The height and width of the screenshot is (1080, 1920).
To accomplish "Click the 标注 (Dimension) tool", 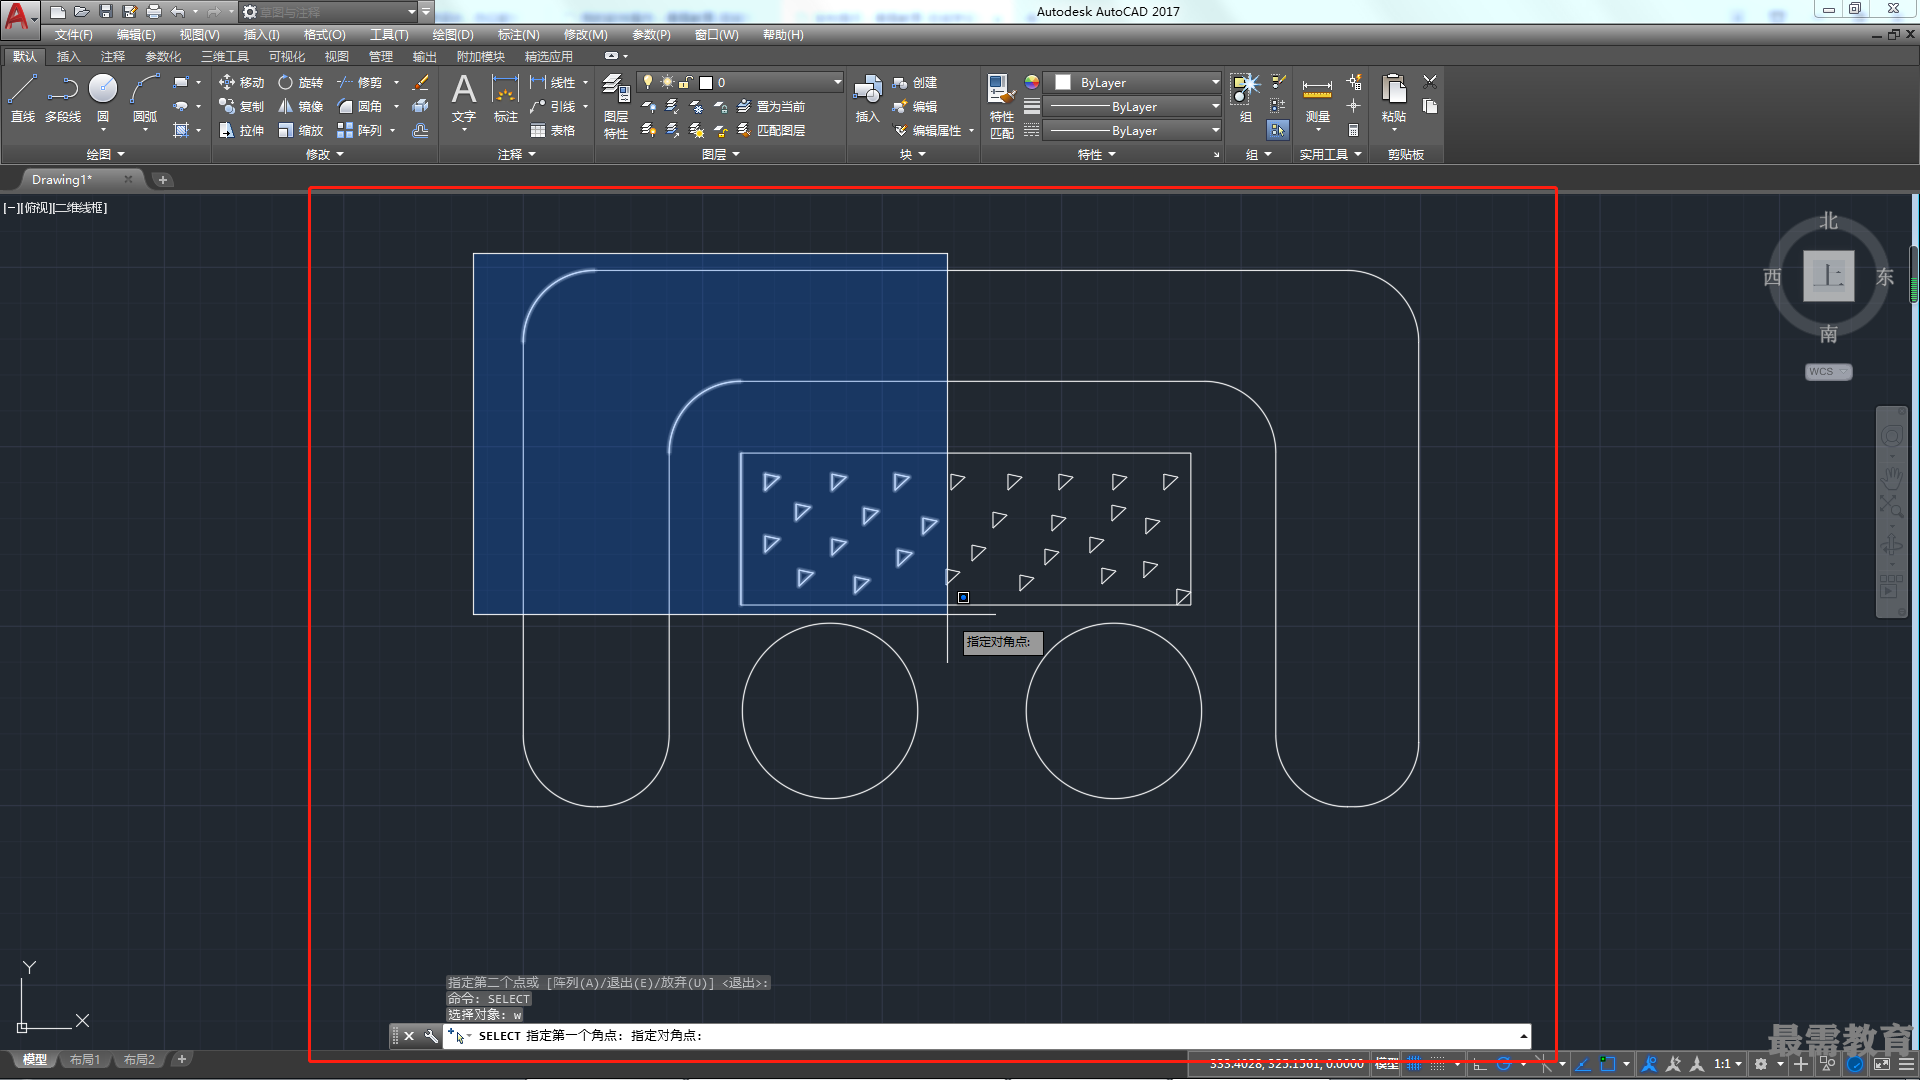I will click(506, 98).
